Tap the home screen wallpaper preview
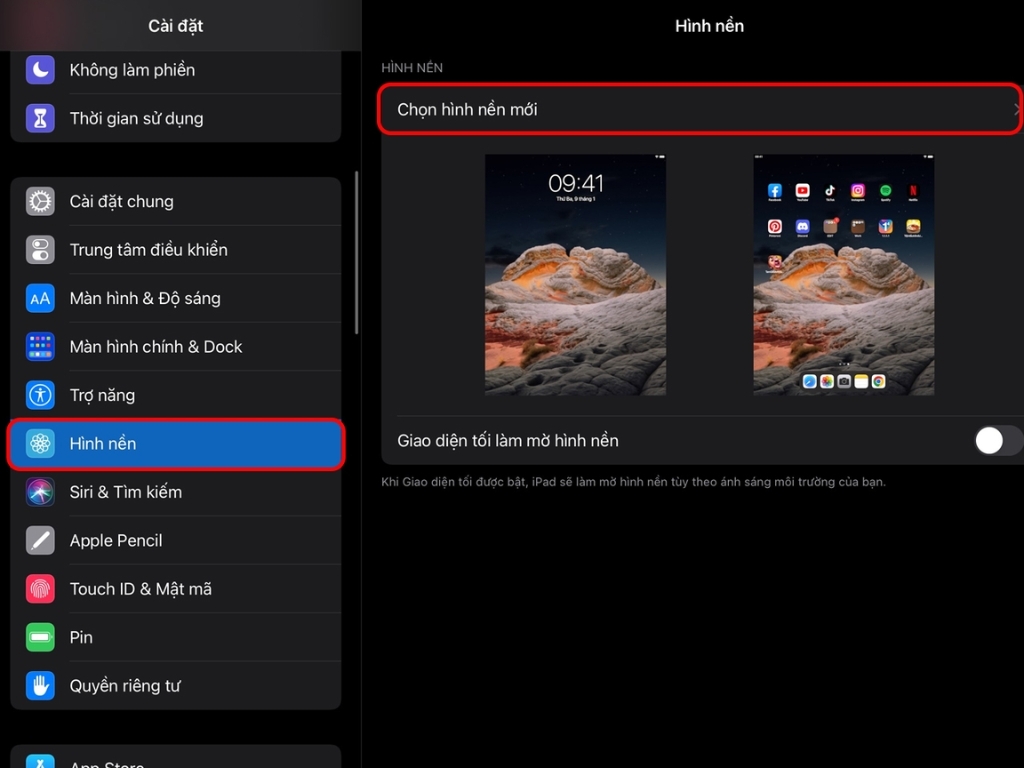 844,274
